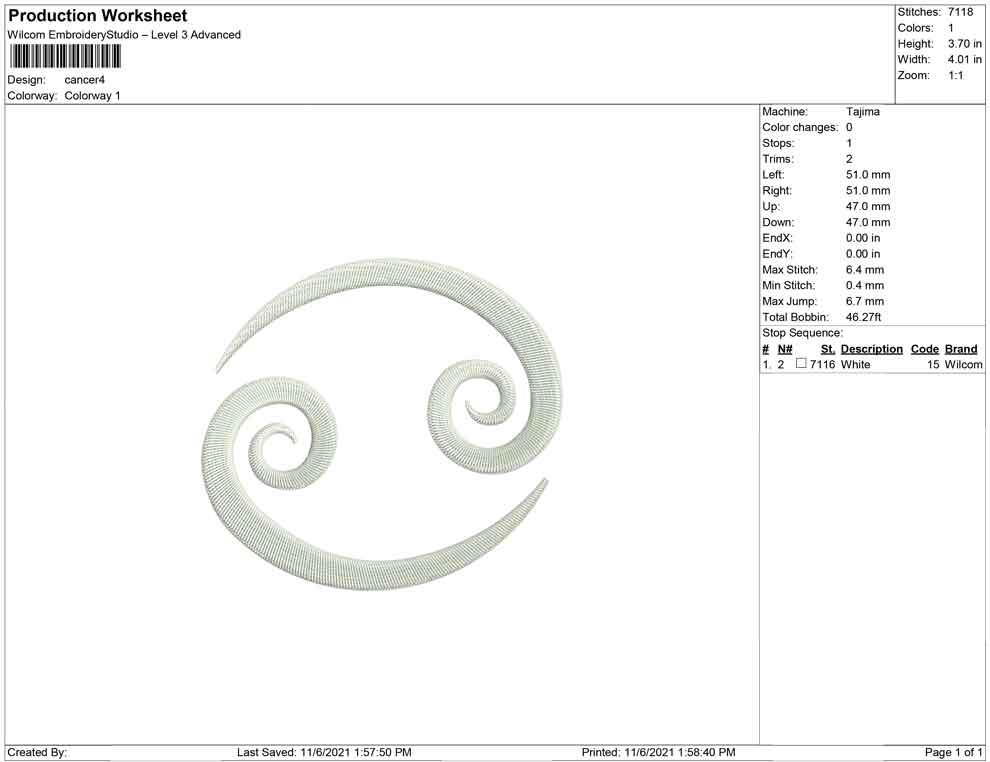Click the Color changes value 0

tap(849, 128)
